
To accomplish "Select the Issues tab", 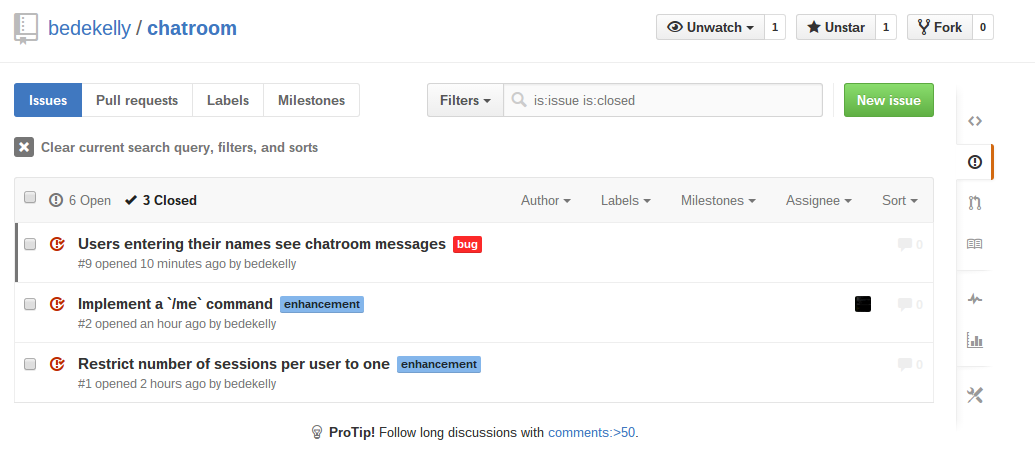I will [48, 100].
